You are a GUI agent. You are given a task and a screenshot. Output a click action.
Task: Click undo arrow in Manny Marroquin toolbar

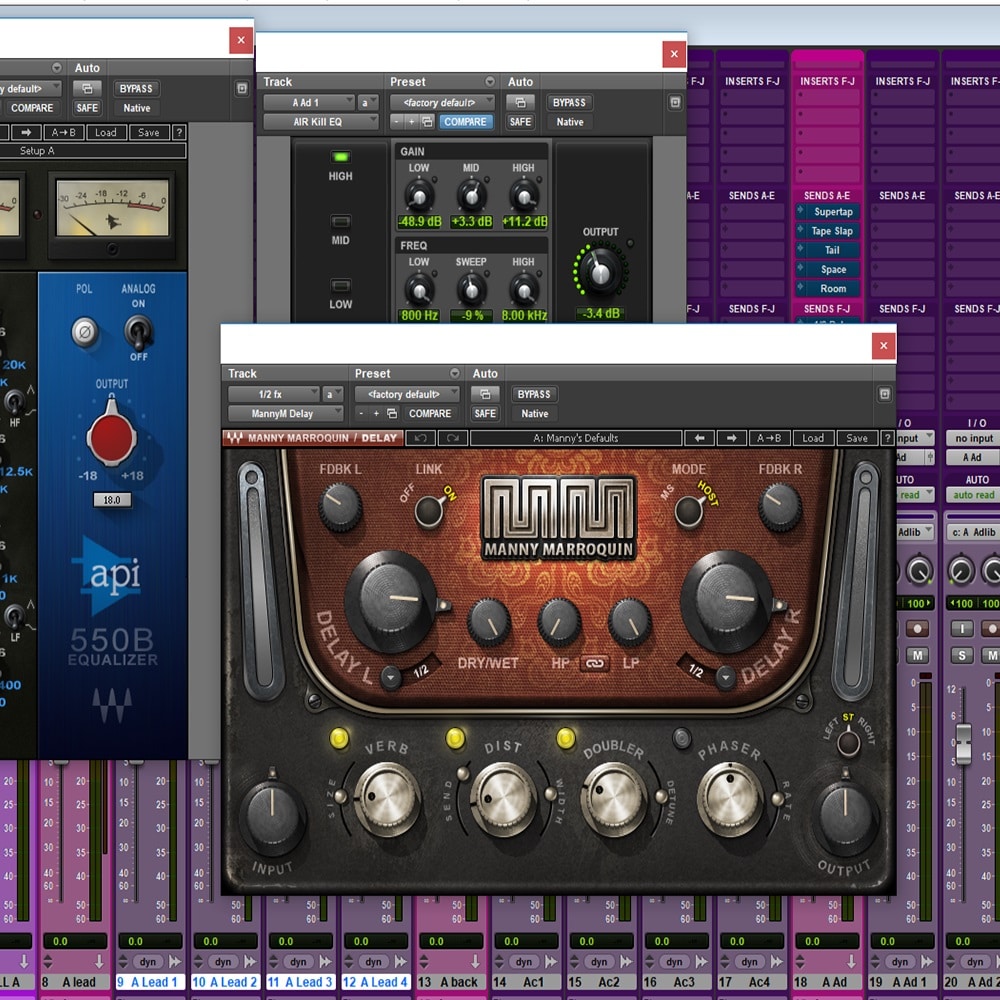[421, 438]
